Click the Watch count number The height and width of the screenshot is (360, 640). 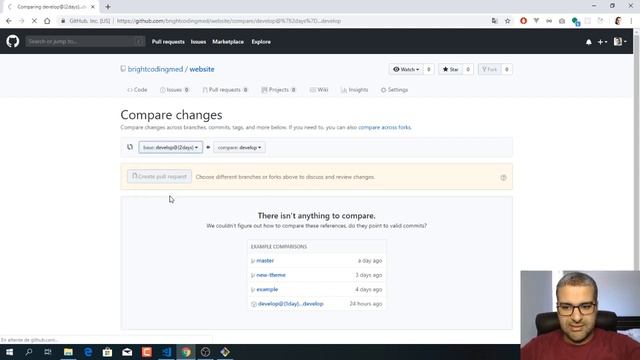(x=429, y=69)
